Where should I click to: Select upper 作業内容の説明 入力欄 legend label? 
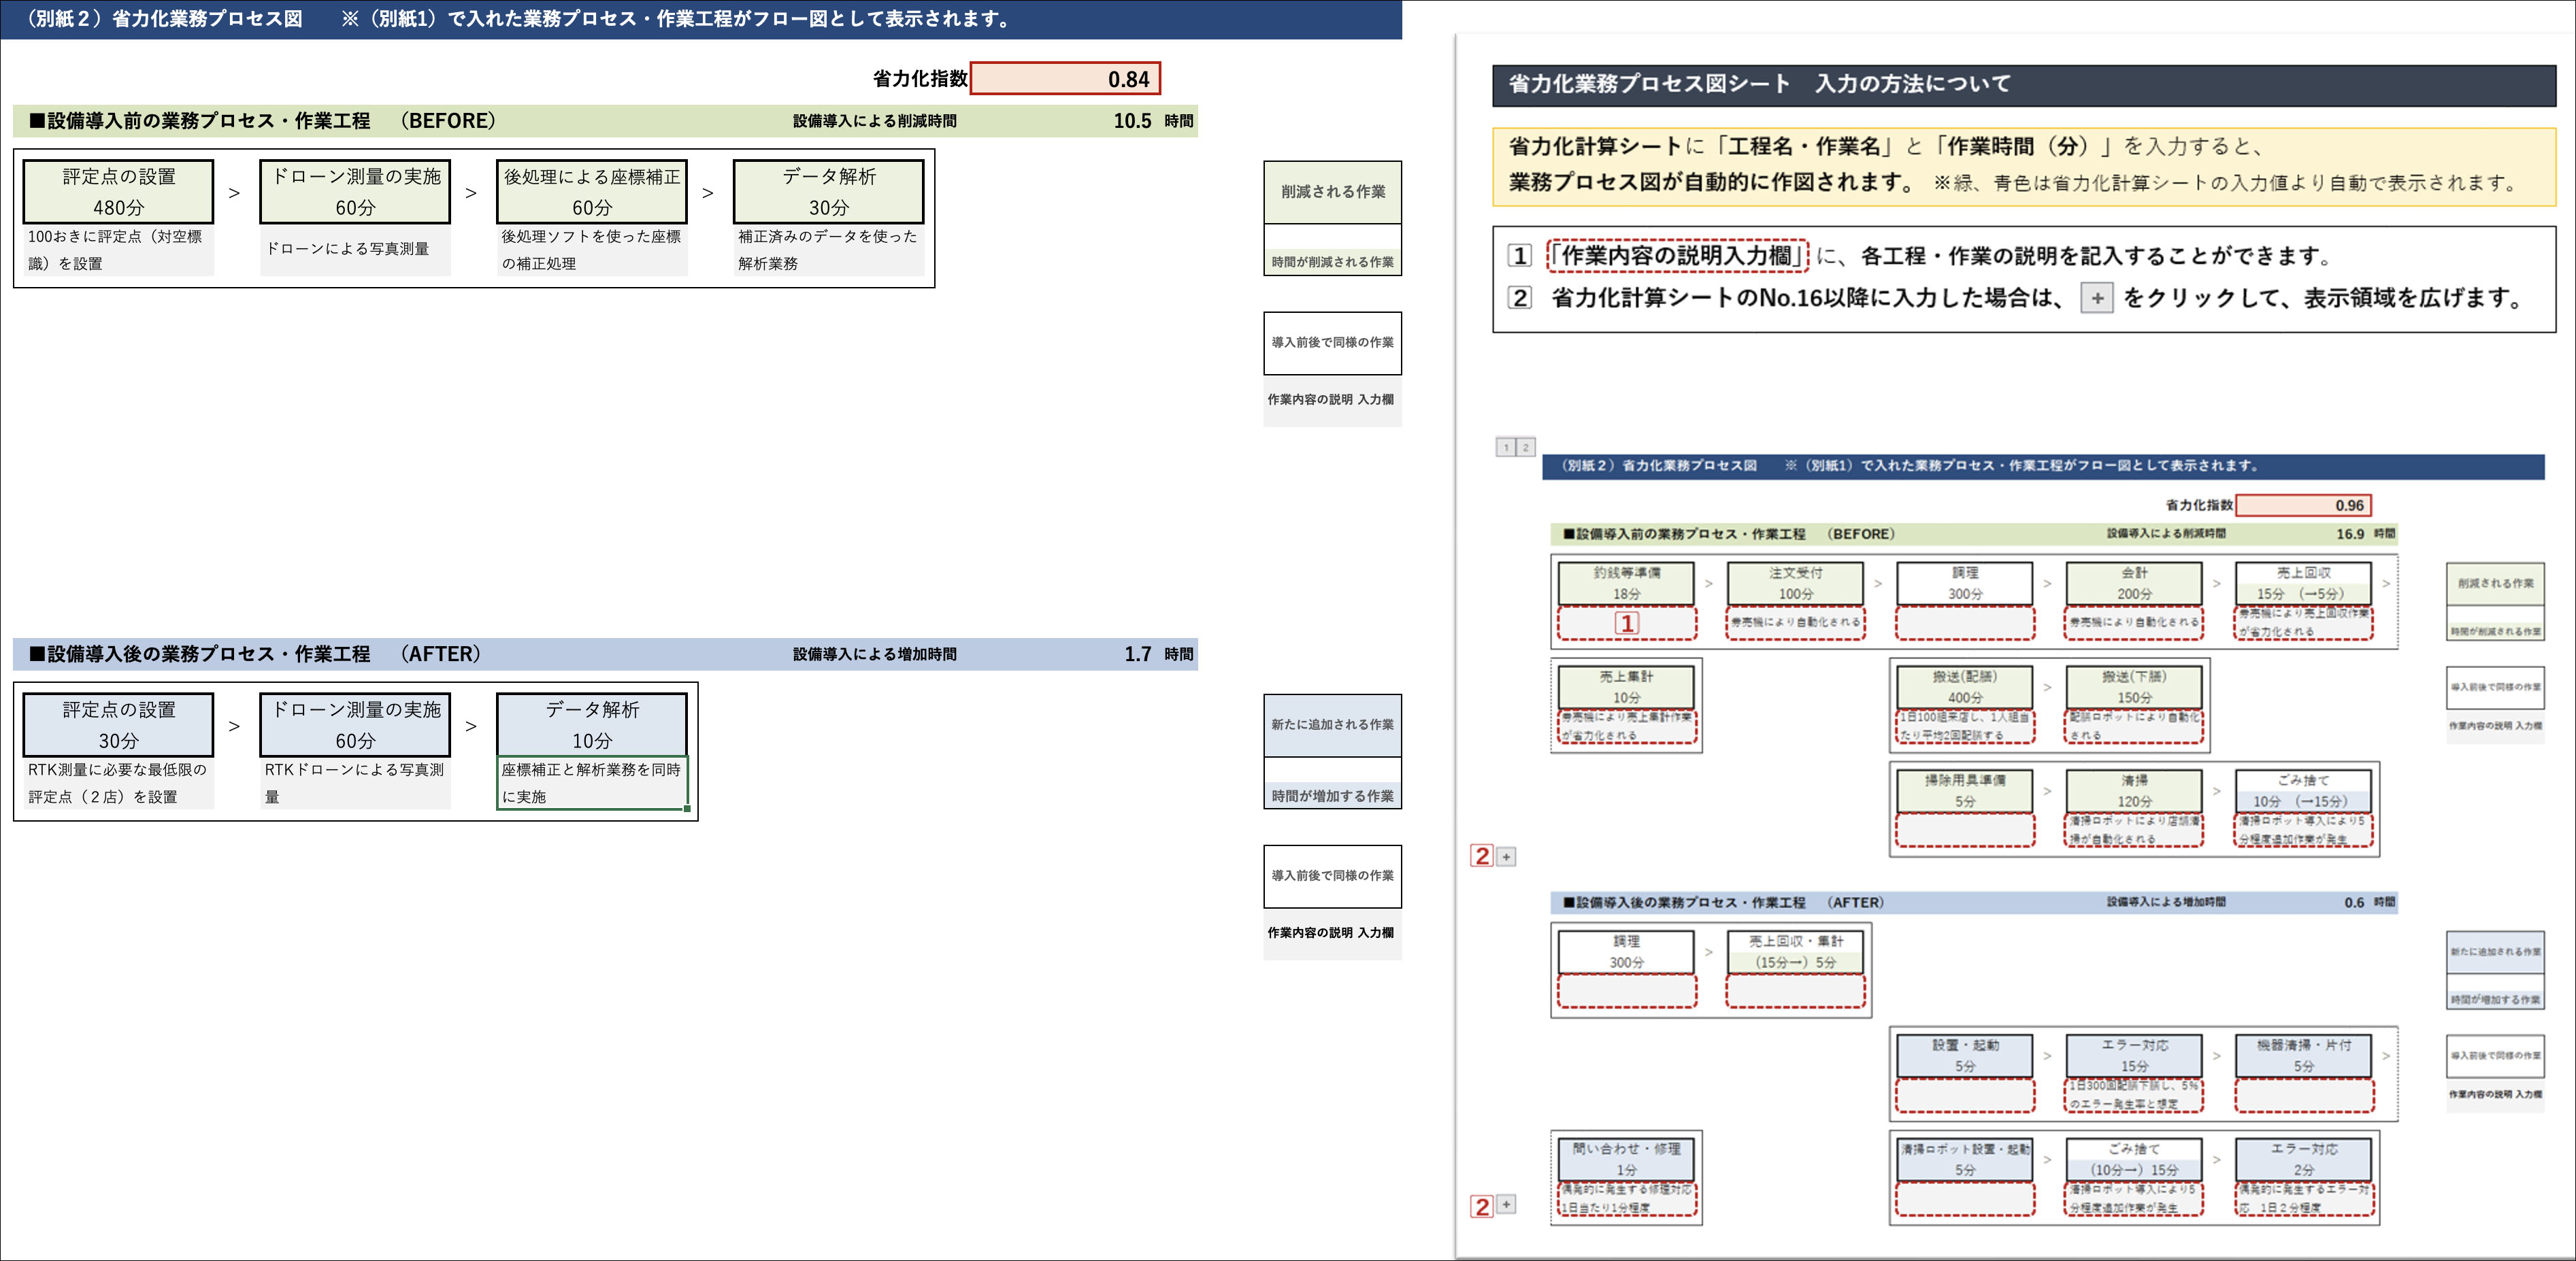coord(1332,400)
